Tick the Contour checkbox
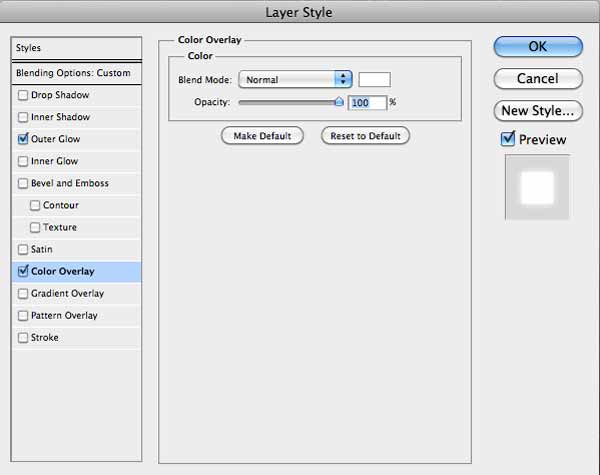The width and height of the screenshot is (600, 475). pos(35,206)
